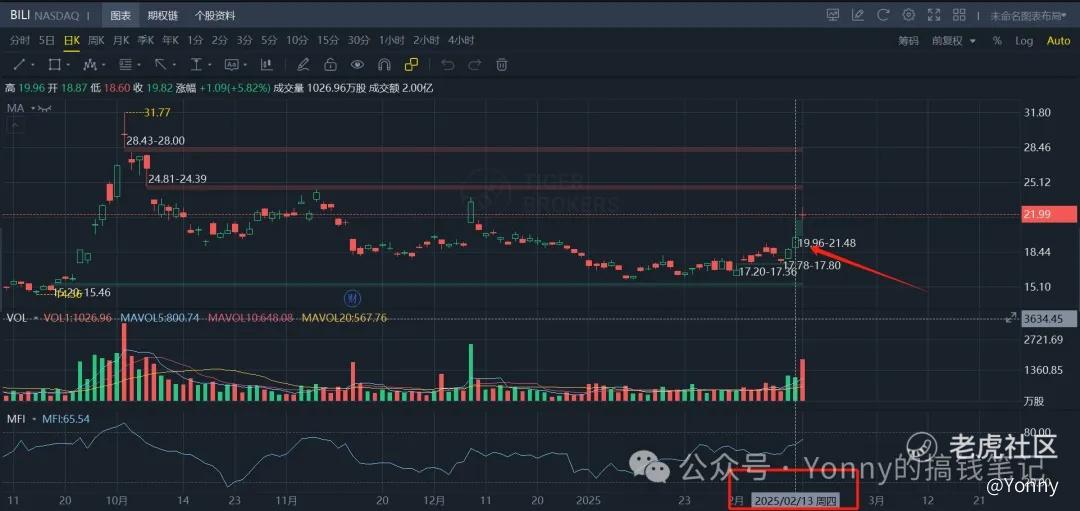The height and width of the screenshot is (511, 1080).
Task: Select the arrow drawing tool
Action: tap(160, 65)
